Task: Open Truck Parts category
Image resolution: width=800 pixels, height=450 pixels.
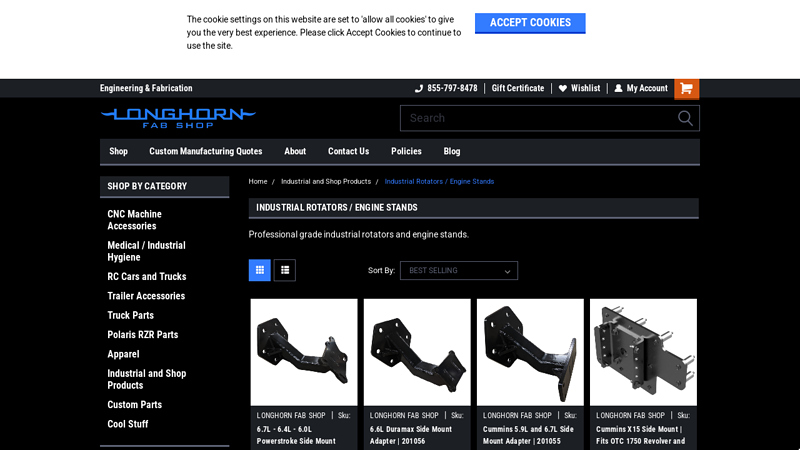Action: pos(131,315)
